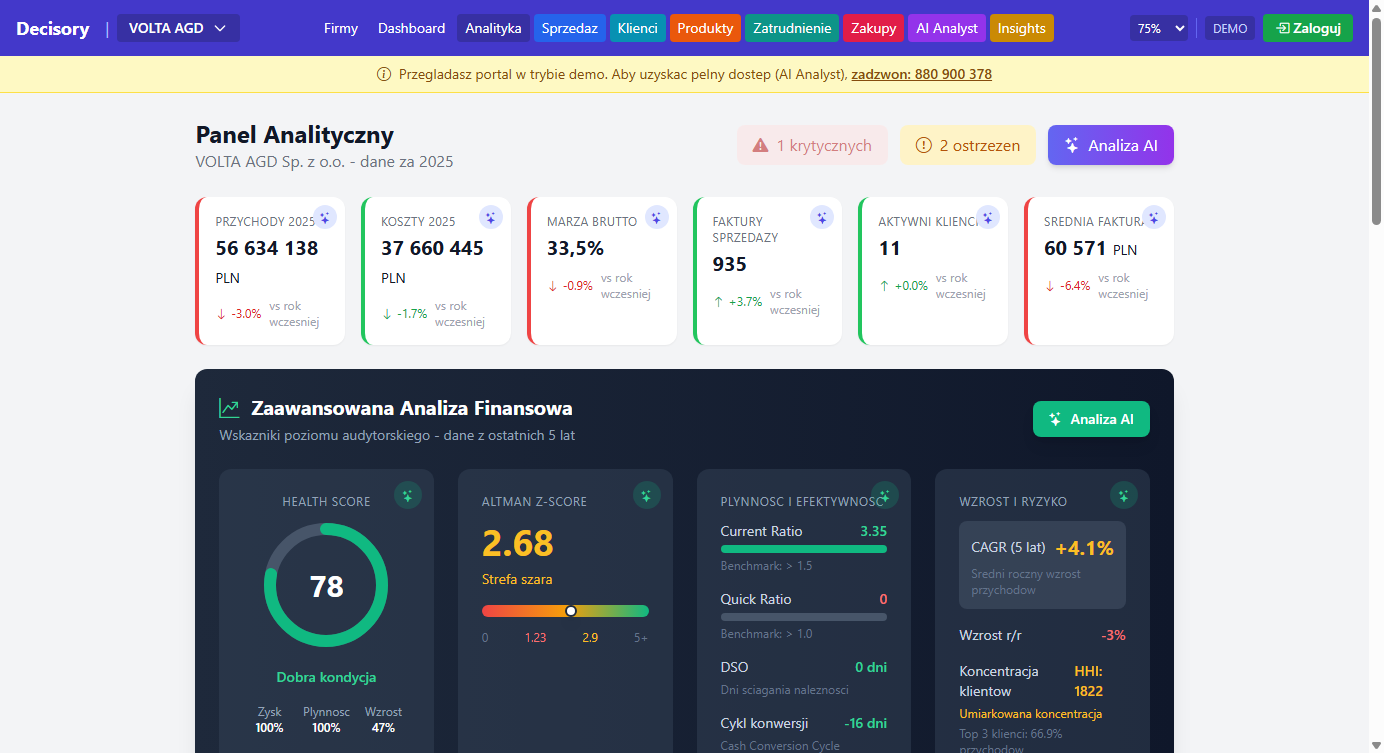Click the AI sparkle icon on Przychody 2025 card

pos(324,217)
